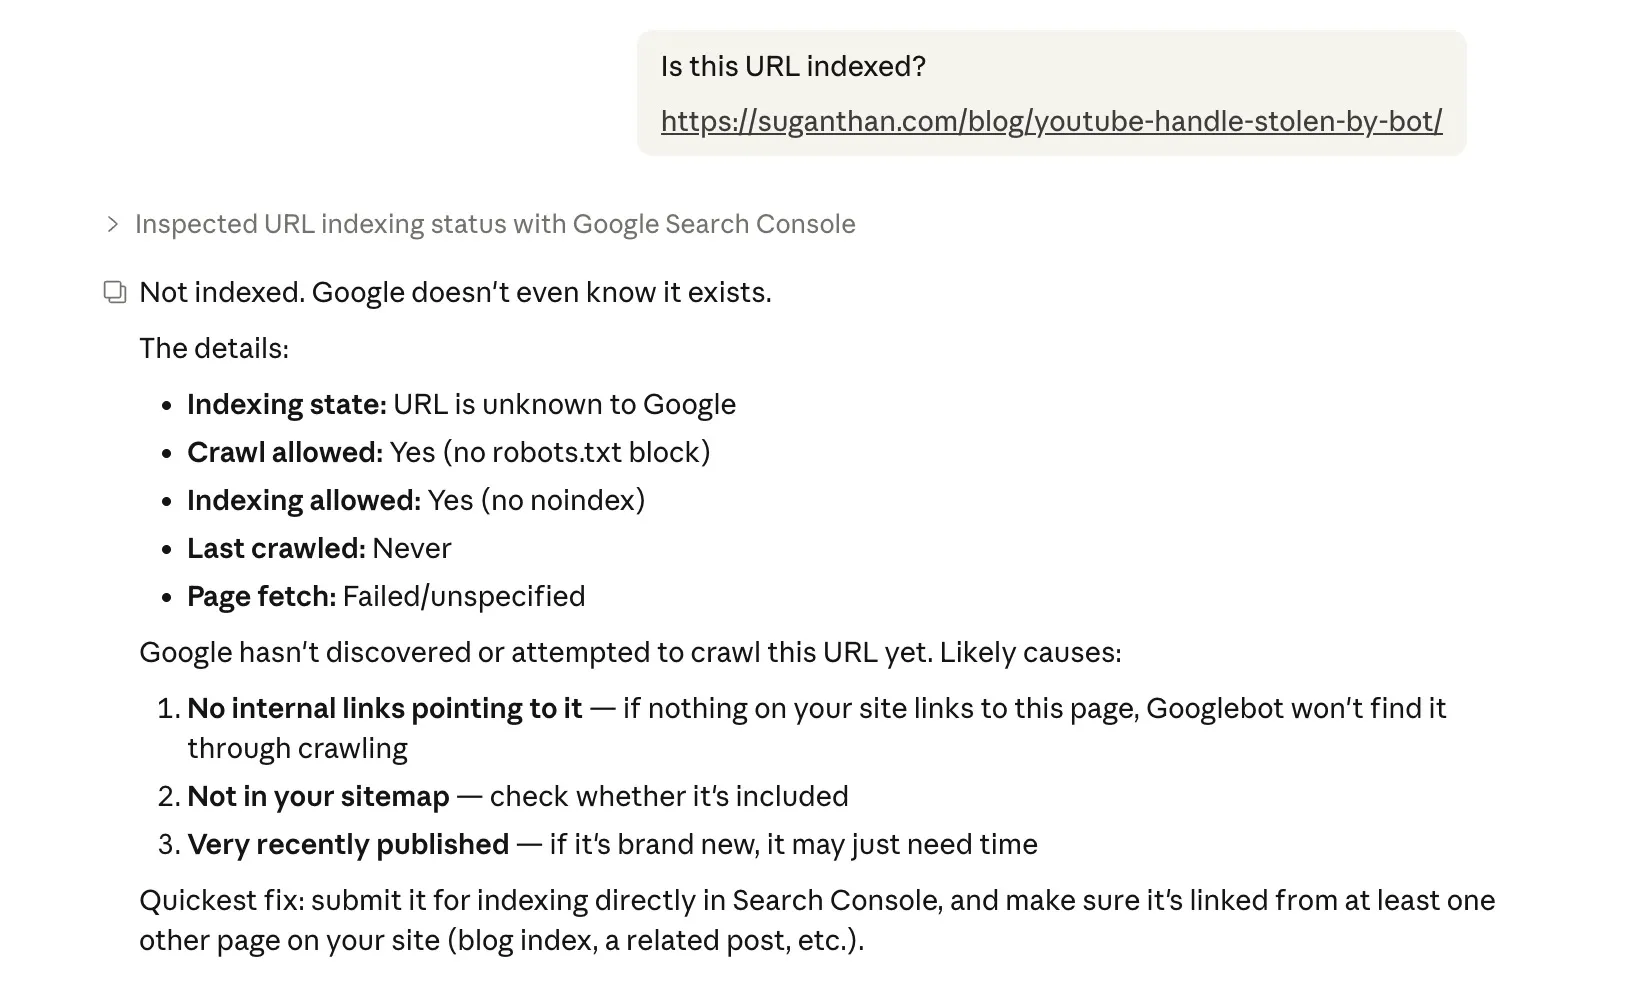The width and height of the screenshot is (1638, 998).
Task: Click the "Not in your sitemap" item
Action: [318, 796]
